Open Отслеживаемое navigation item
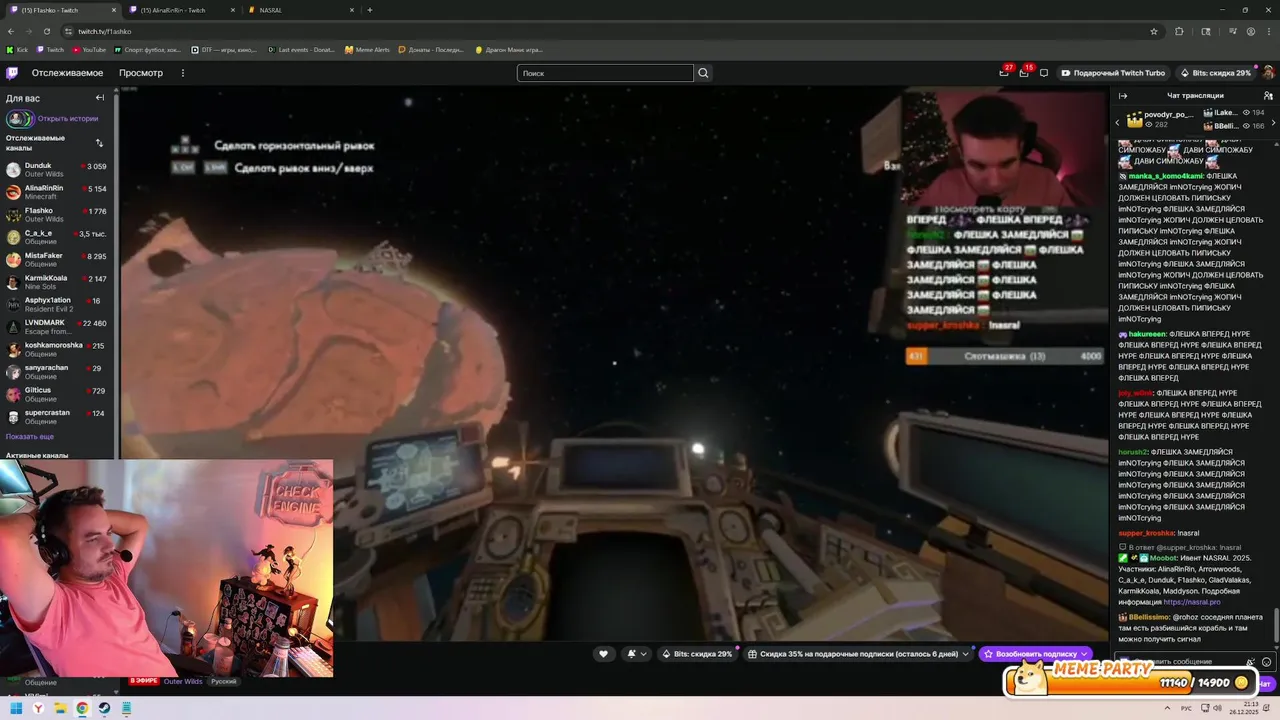Viewport: 1280px width, 720px height. point(67,73)
